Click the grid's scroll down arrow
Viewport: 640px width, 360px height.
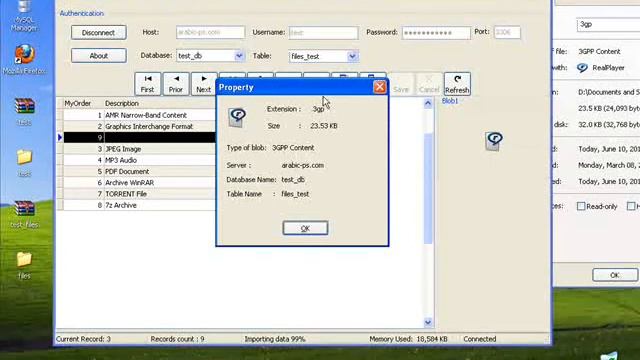428,323
